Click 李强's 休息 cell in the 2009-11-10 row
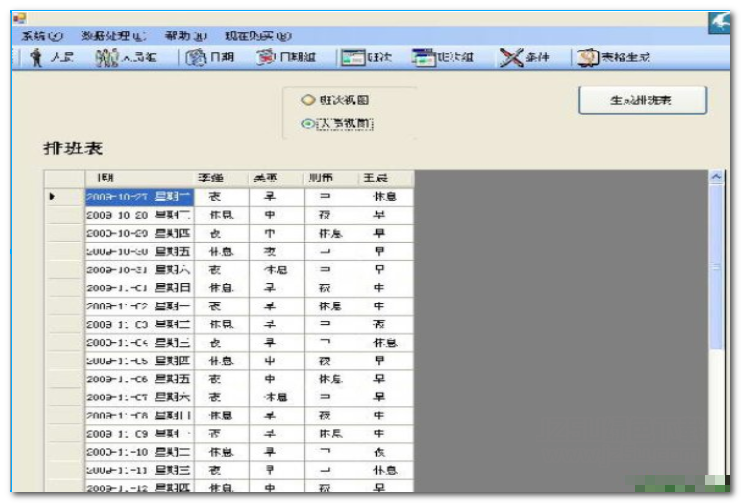Screen dimensions: 741x503 pos(221,452)
